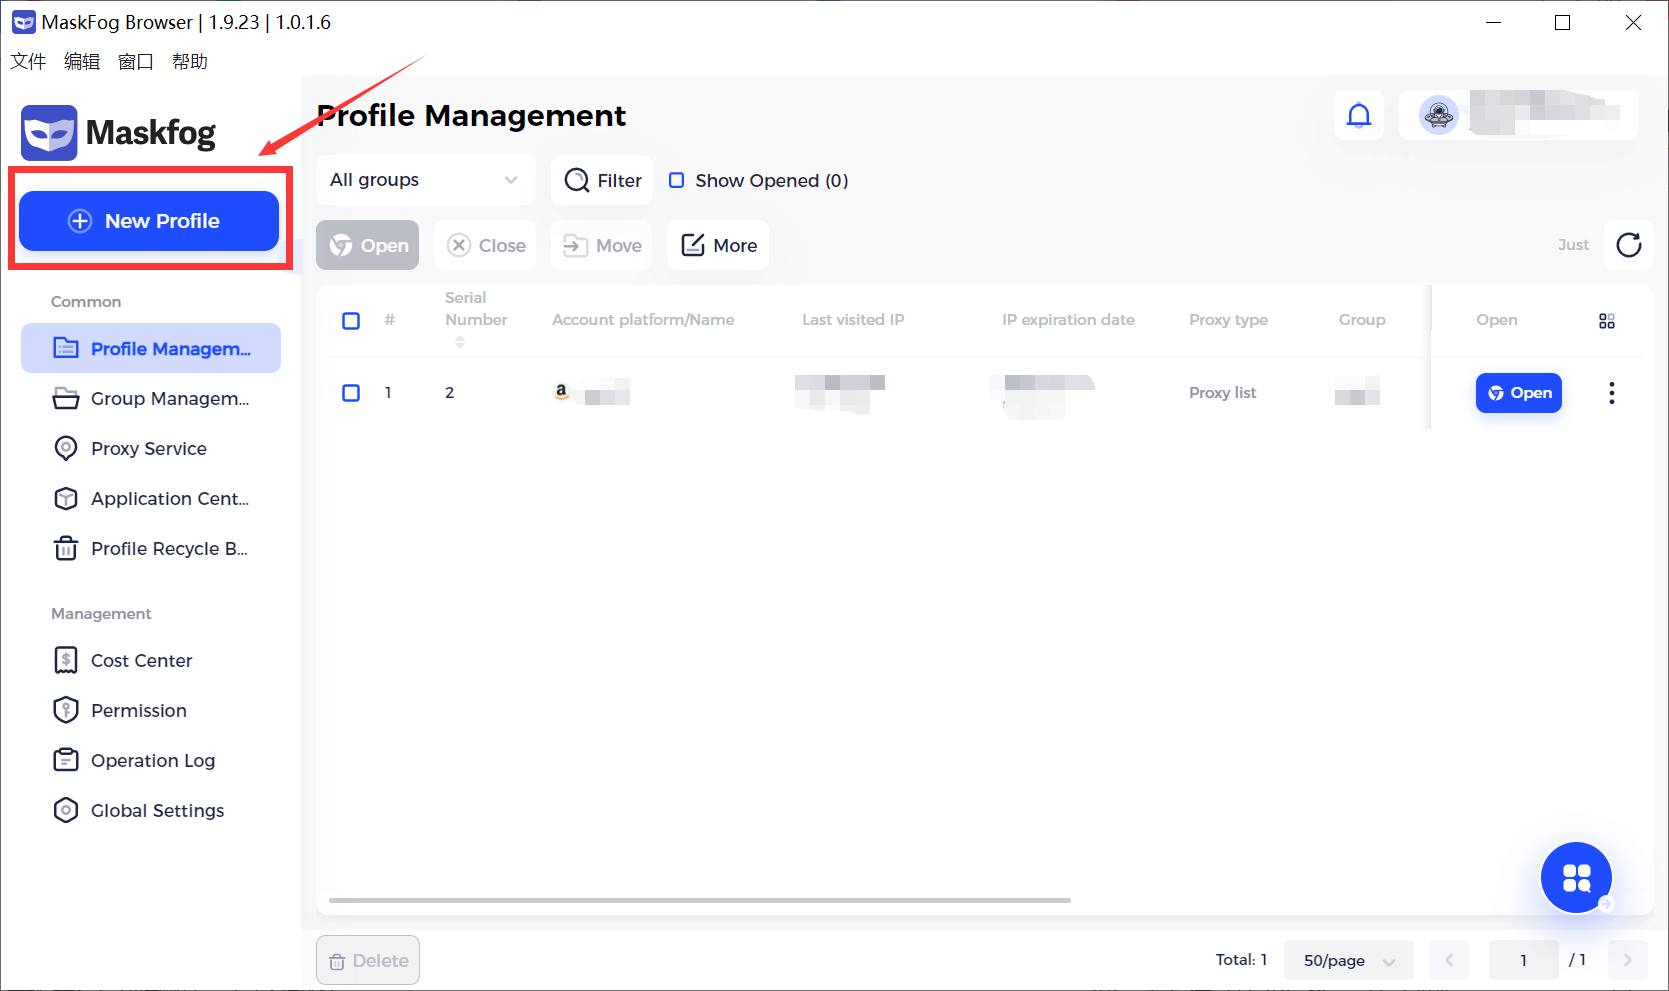
Task: Click the New Profile button
Action: (148, 221)
